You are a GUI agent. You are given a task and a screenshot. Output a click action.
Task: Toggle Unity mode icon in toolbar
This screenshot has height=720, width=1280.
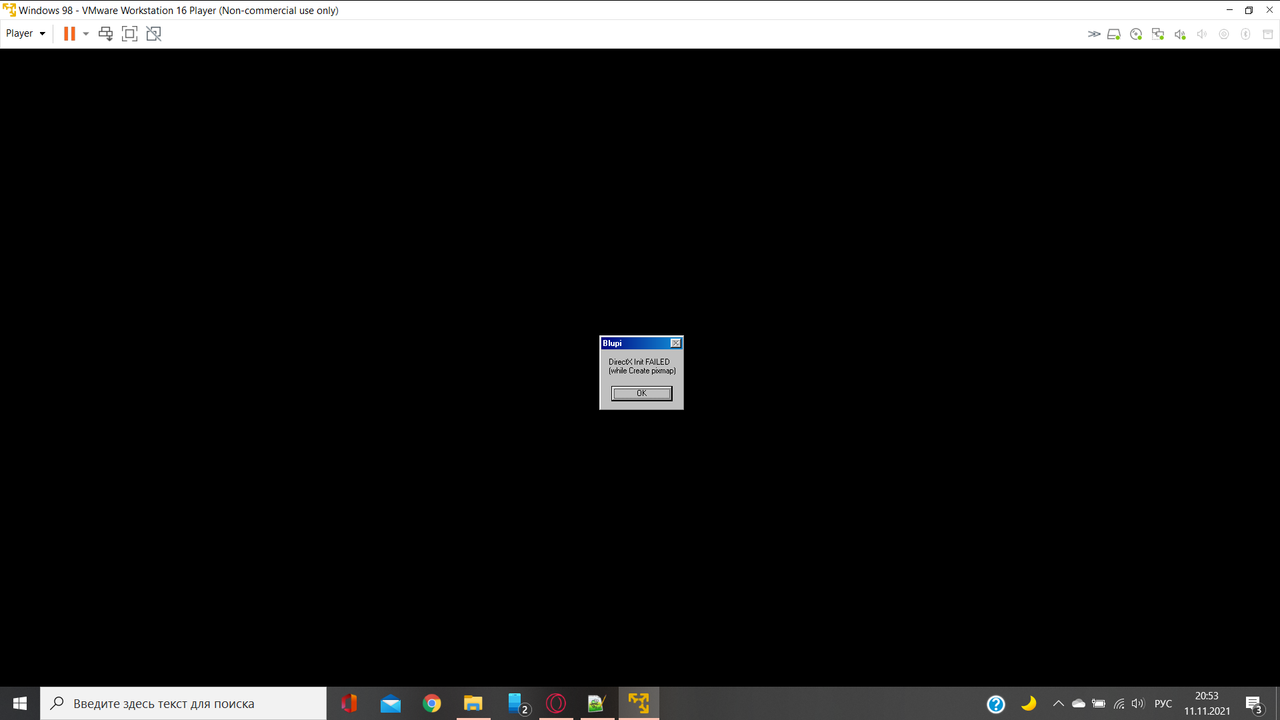(153, 33)
